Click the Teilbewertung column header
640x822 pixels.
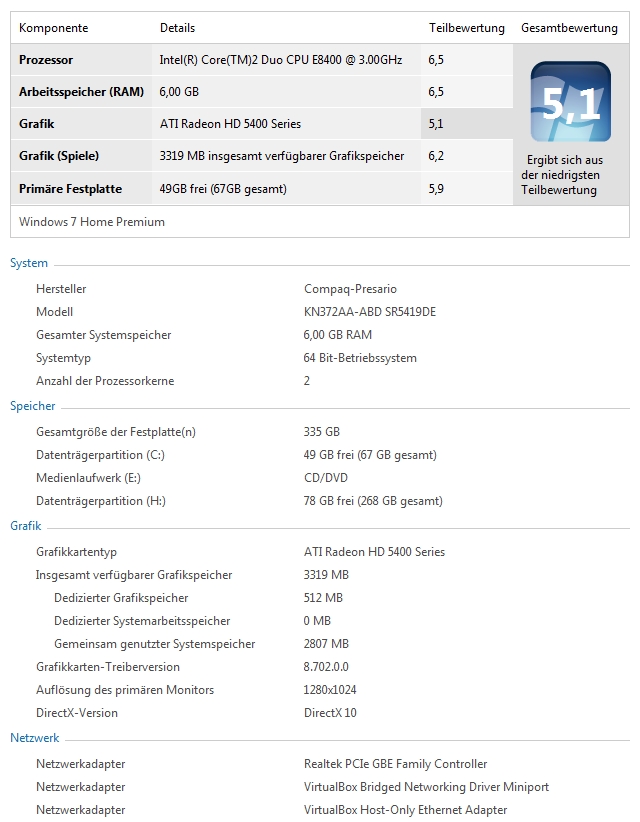pyautogui.click(x=467, y=28)
